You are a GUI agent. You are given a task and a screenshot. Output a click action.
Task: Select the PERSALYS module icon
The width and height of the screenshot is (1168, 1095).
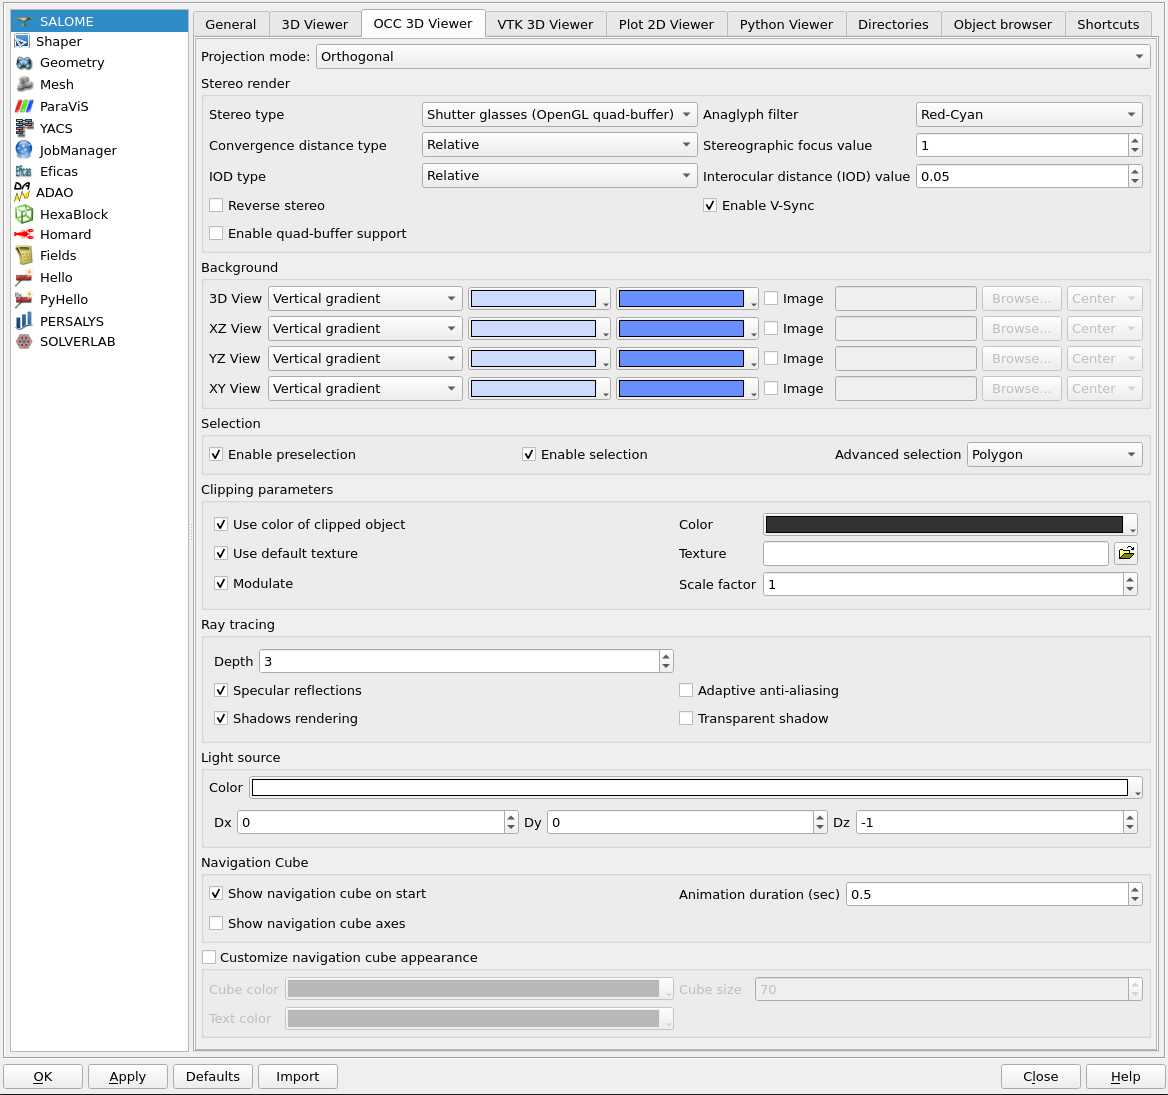point(25,321)
